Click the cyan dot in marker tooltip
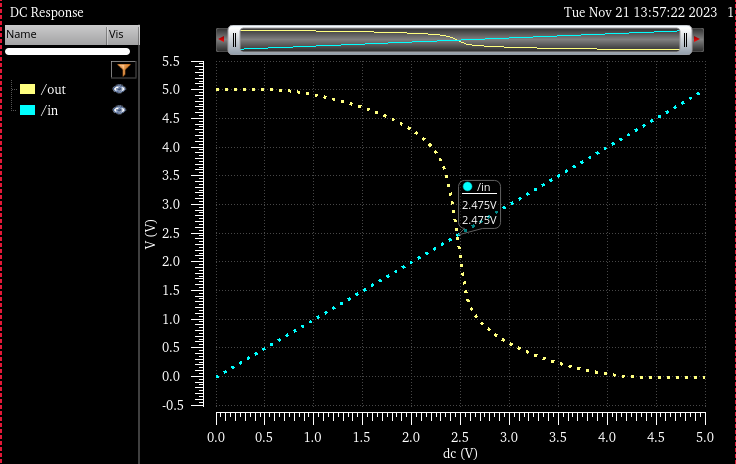The width and height of the screenshot is (736, 464). pyautogui.click(x=467, y=187)
